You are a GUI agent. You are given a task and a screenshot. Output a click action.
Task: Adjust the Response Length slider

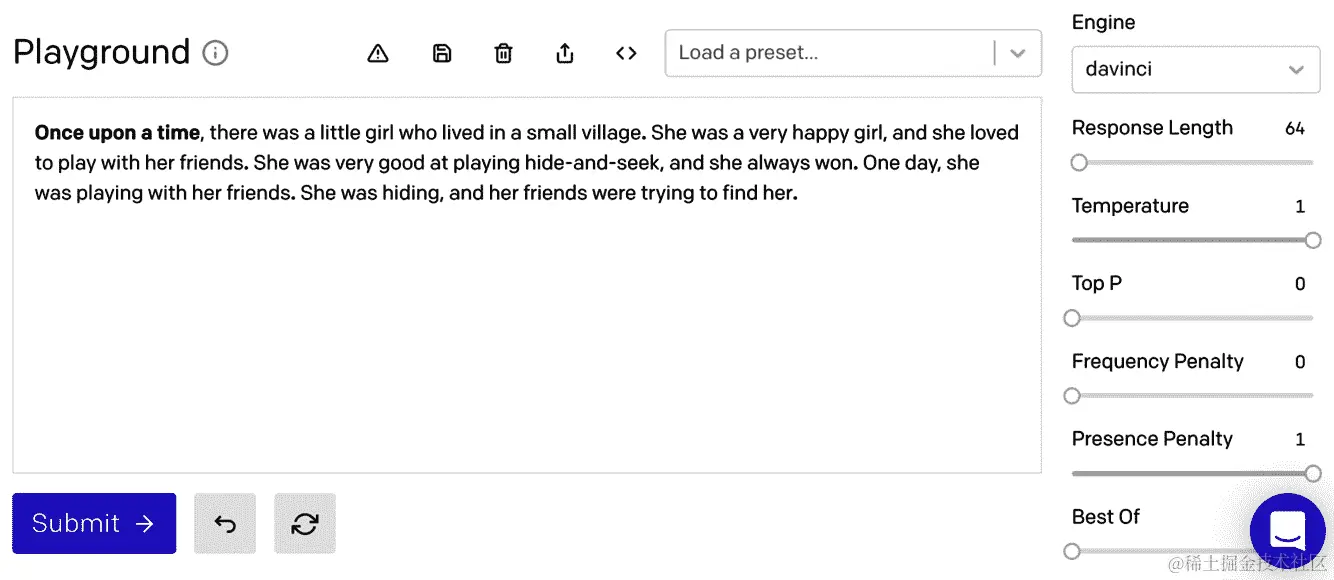tap(1079, 162)
